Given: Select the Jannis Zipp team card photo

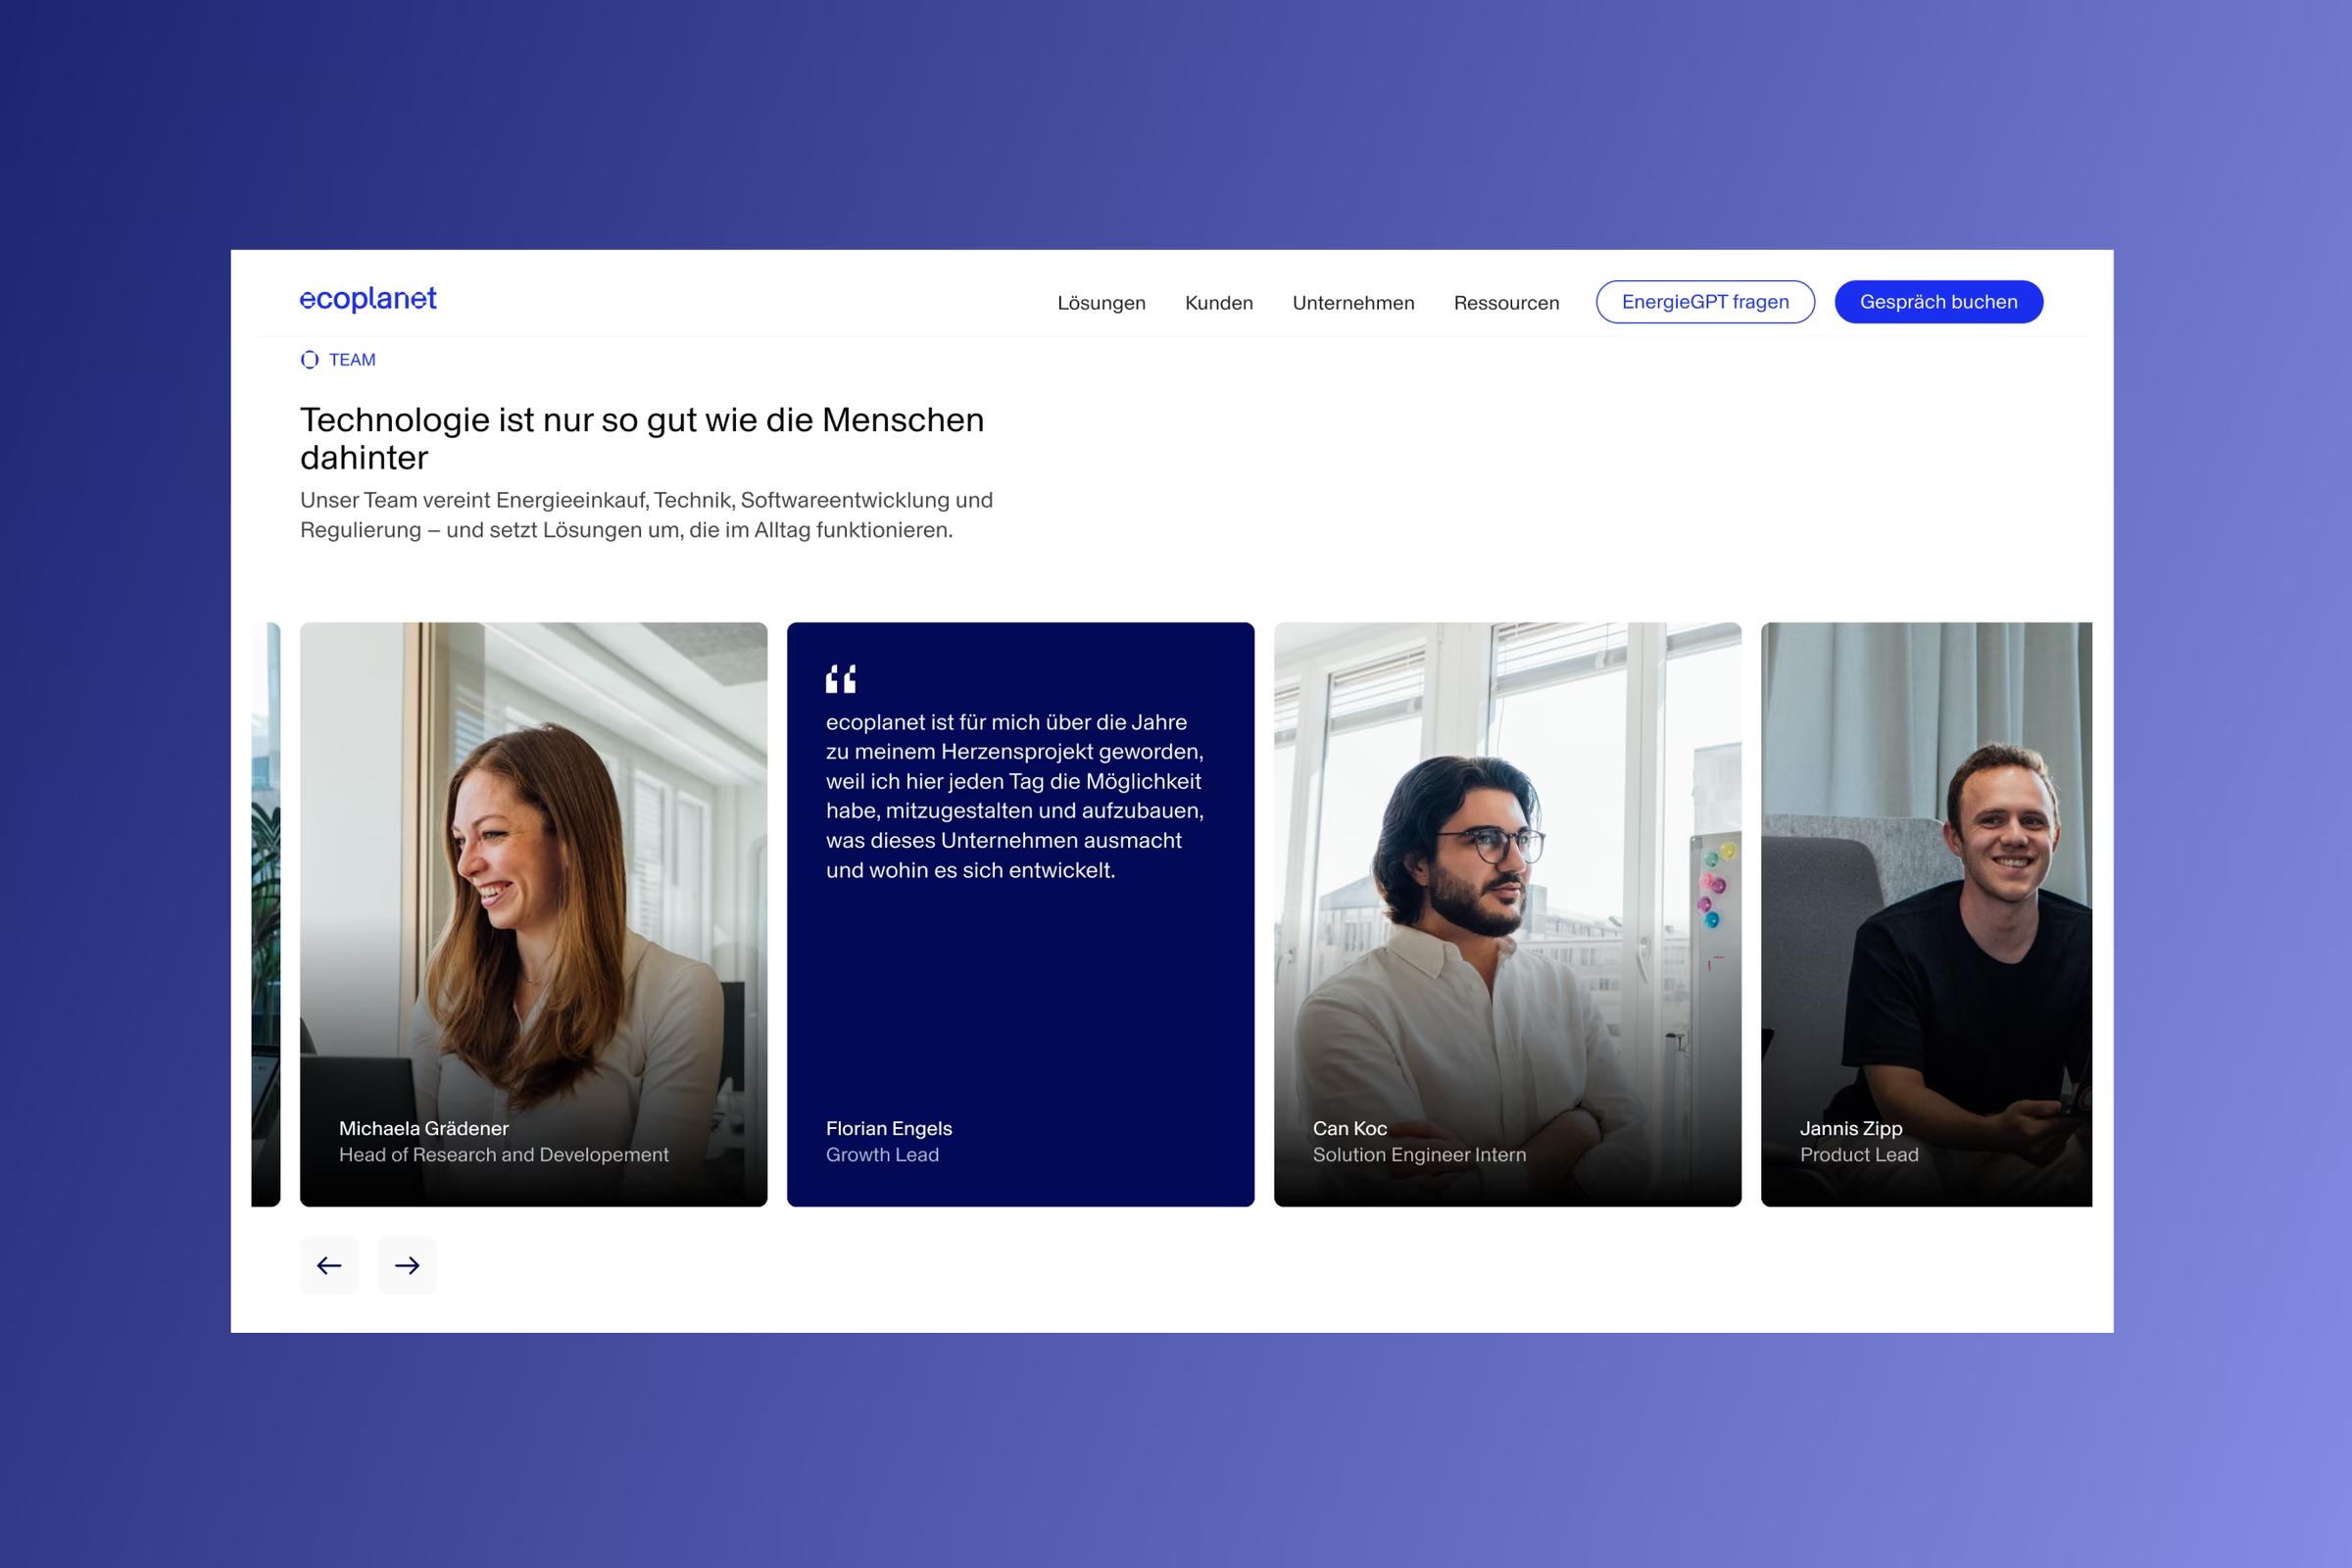Looking at the screenshot, I should [x=1926, y=914].
